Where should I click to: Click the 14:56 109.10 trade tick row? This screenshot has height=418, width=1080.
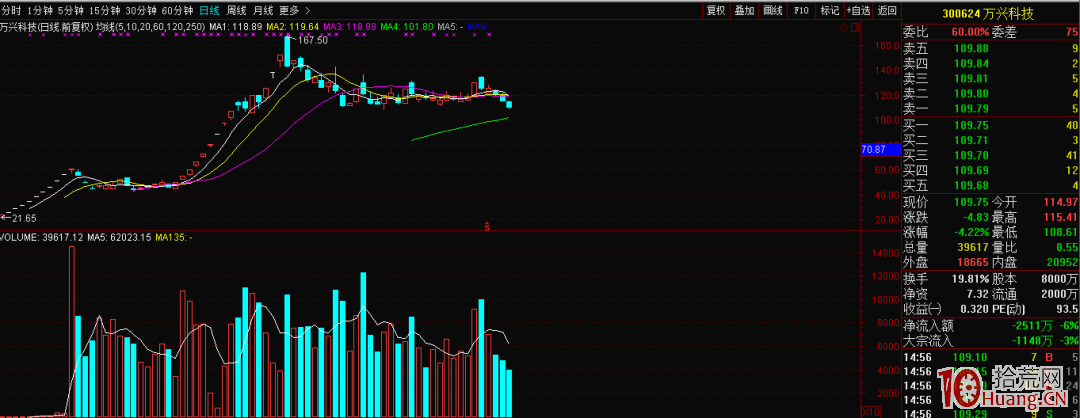click(x=991, y=357)
